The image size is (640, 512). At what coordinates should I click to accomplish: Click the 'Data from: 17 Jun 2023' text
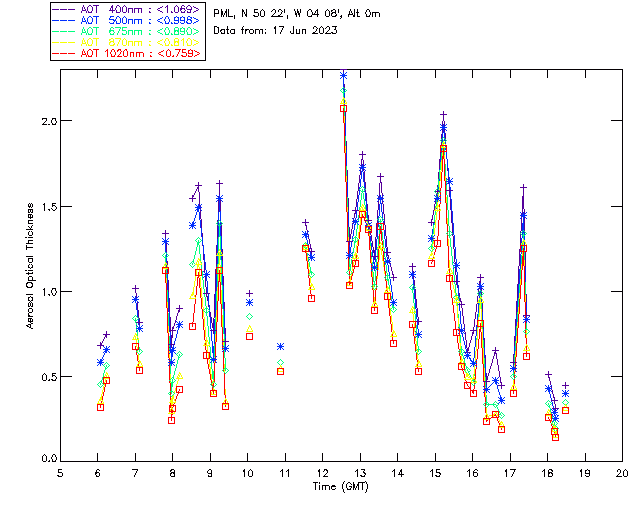pyautogui.click(x=275, y=30)
